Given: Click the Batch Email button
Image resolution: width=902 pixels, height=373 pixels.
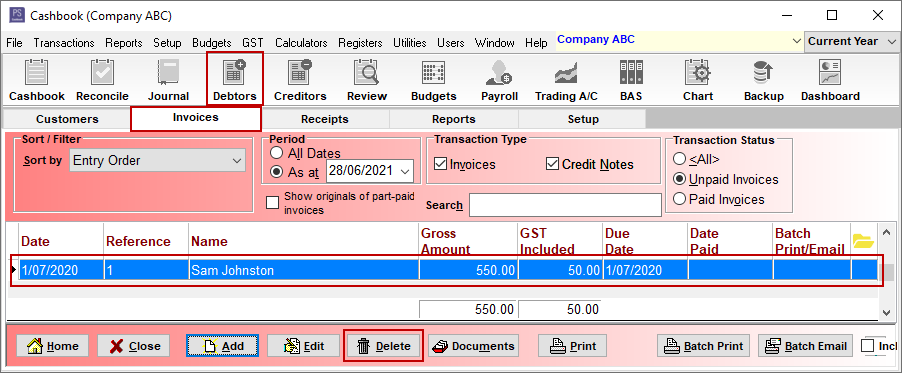Looking at the screenshot, I should click(805, 346).
